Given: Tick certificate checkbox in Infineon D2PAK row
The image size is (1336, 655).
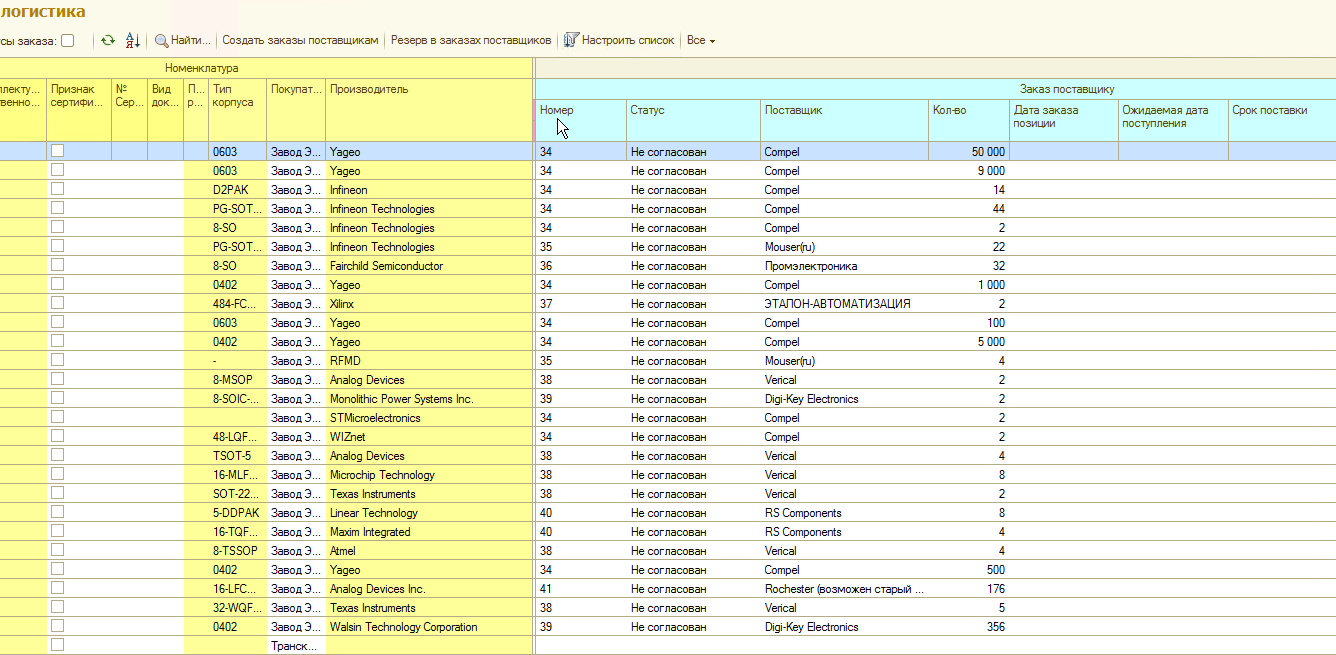Looking at the screenshot, I should (58, 189).
